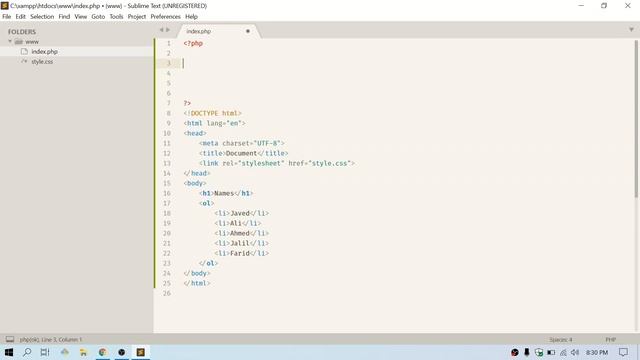640x360 pixels.
Task: Open the Goto menu
Action: 98,17
